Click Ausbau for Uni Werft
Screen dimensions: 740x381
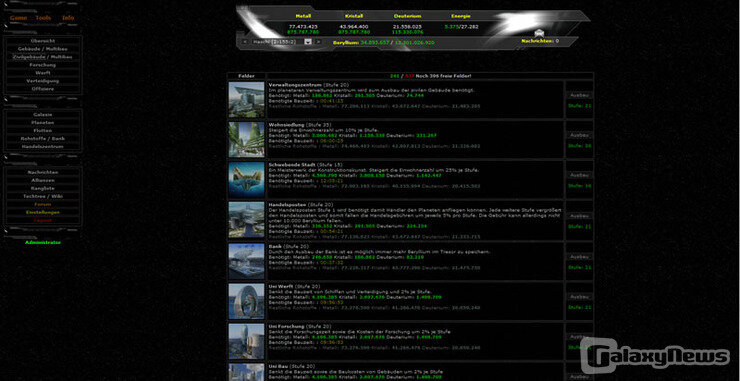579,296
